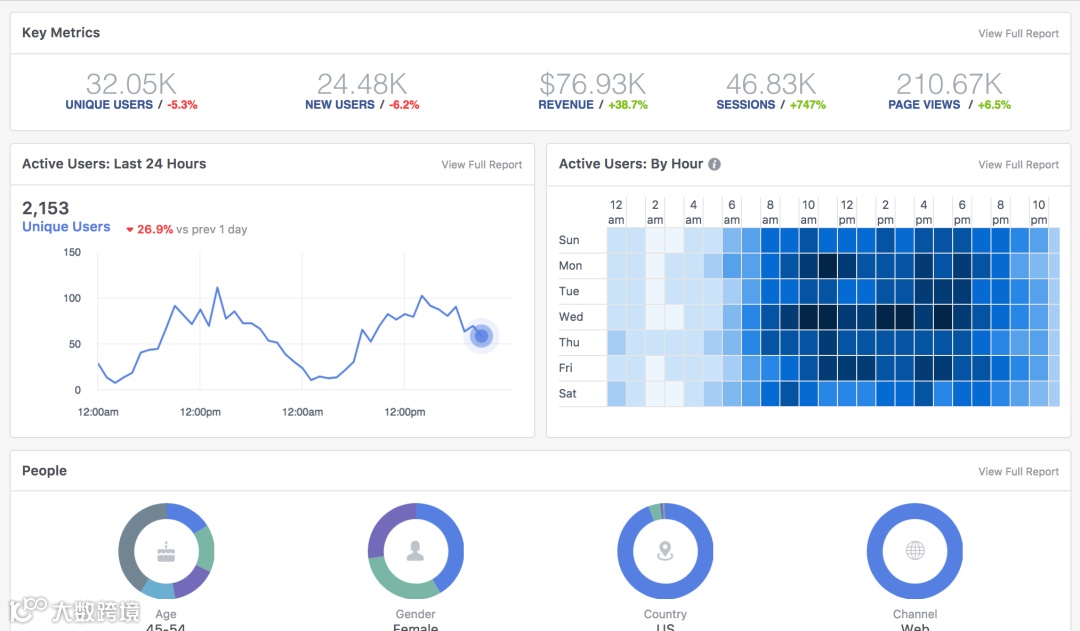Click the Wed row label in heatmap
The width and height of the screenshot is (1080, 631).
point(571,317)
